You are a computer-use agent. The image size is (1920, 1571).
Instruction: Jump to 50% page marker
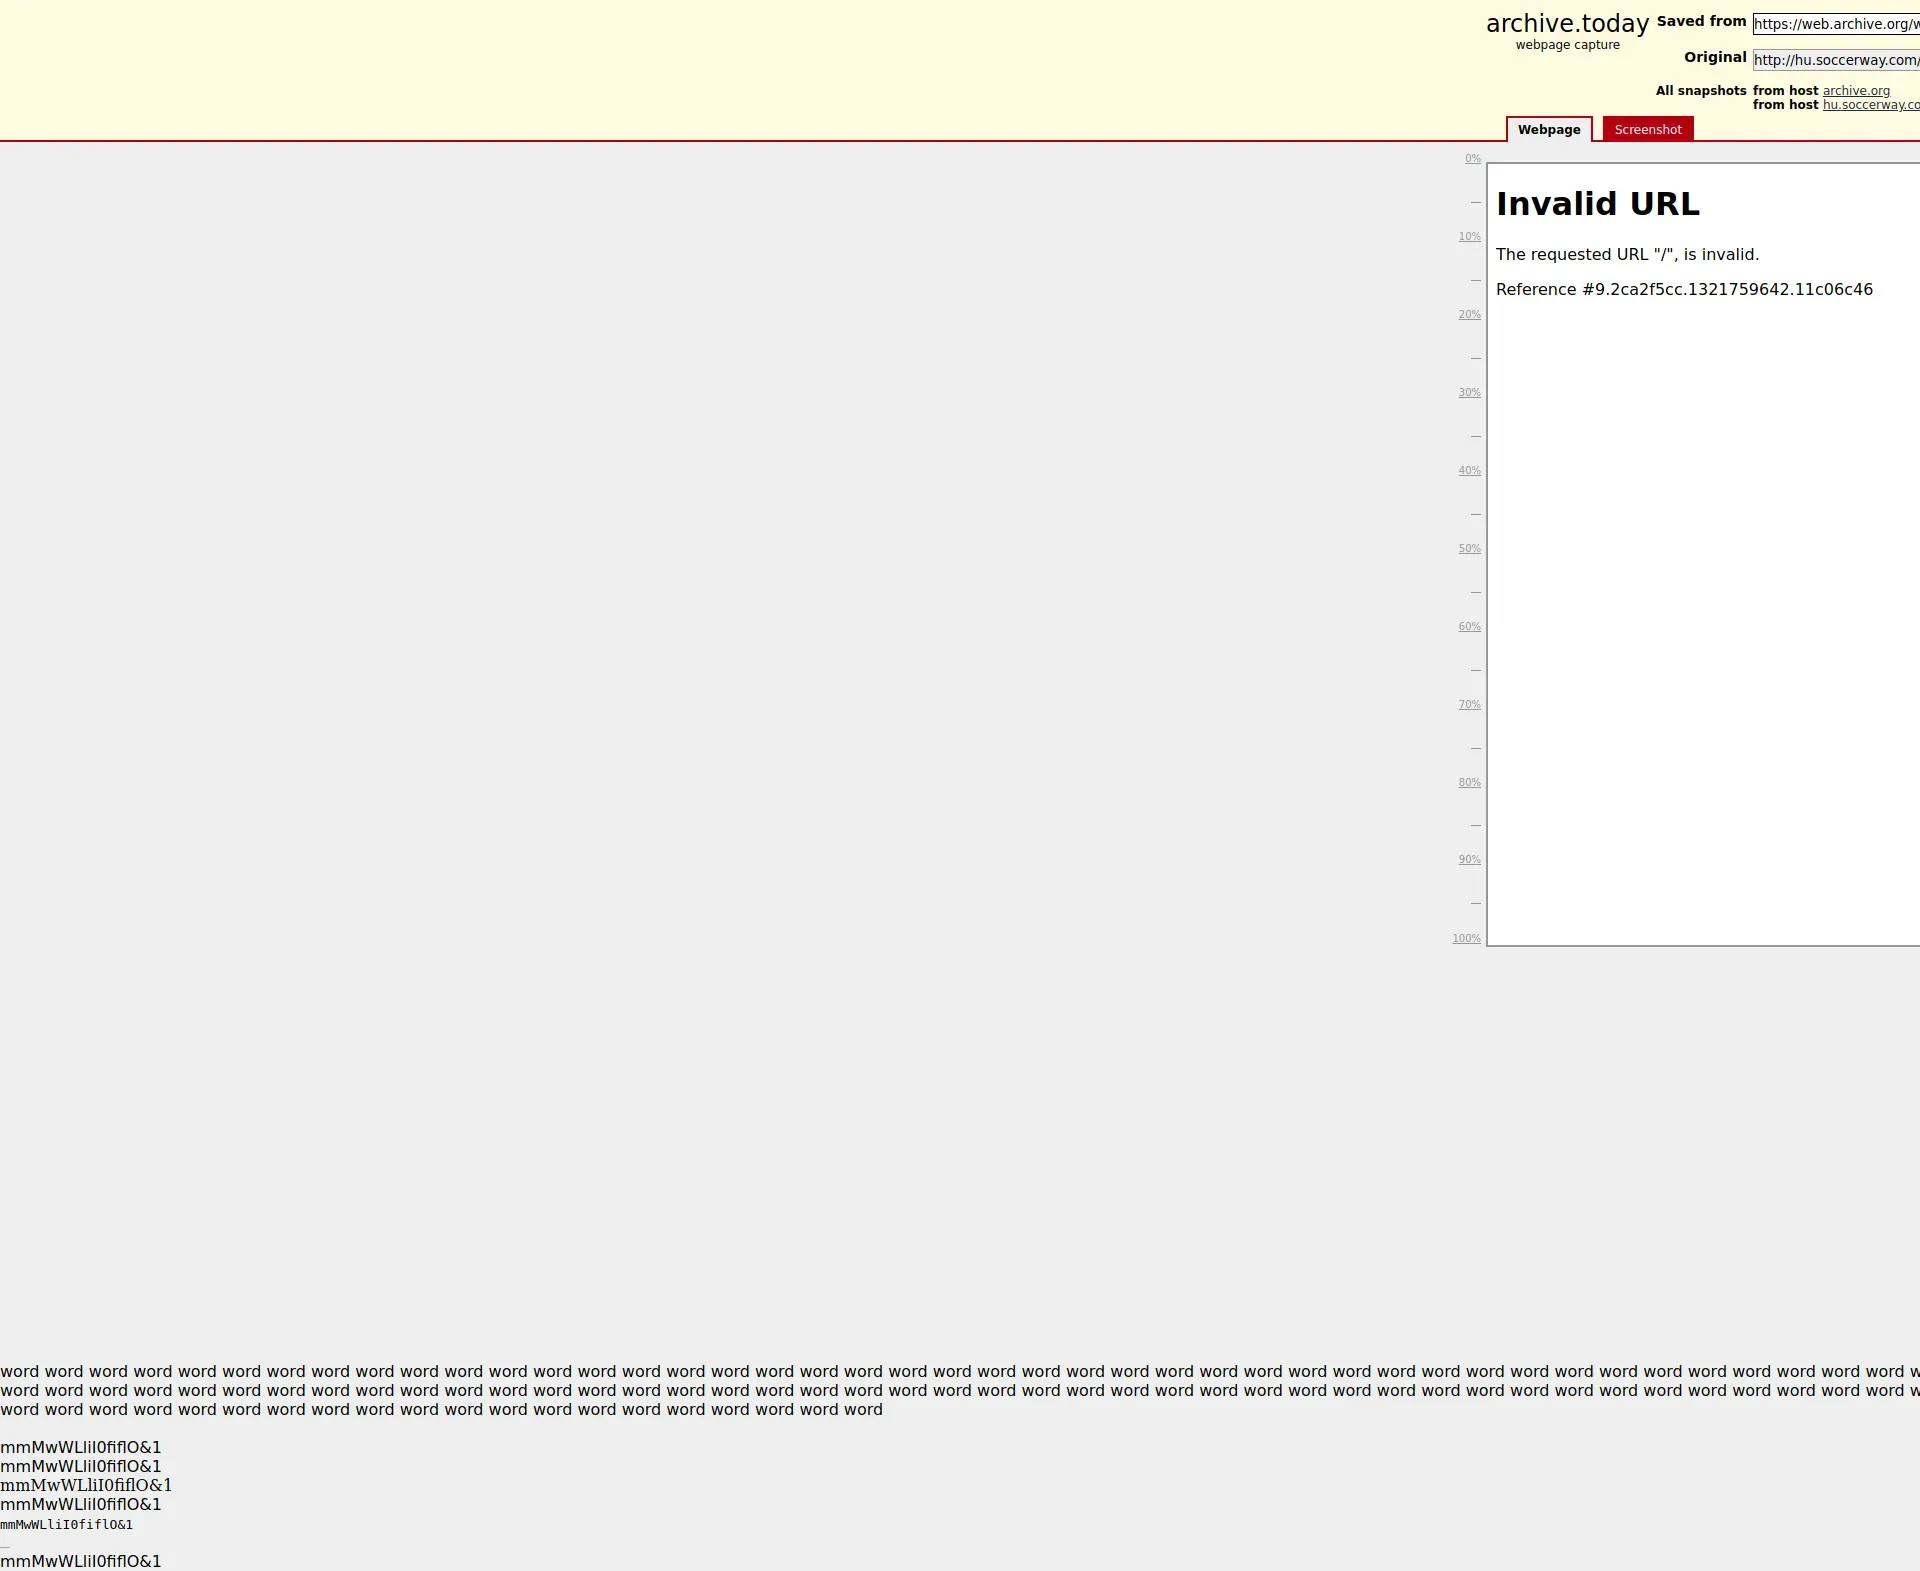pyautogui.click(x=1469, y=549)
